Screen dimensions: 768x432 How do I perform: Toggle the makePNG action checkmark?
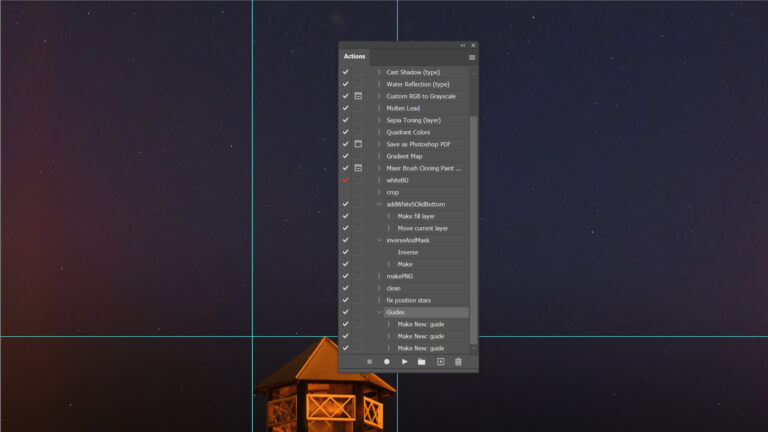(346, 276)
